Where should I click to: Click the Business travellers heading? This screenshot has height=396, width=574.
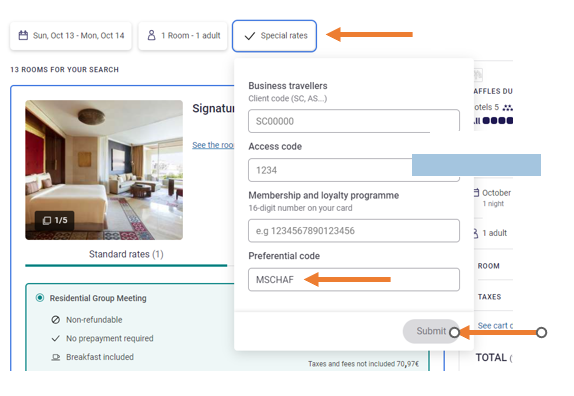(x=288, y=86)
